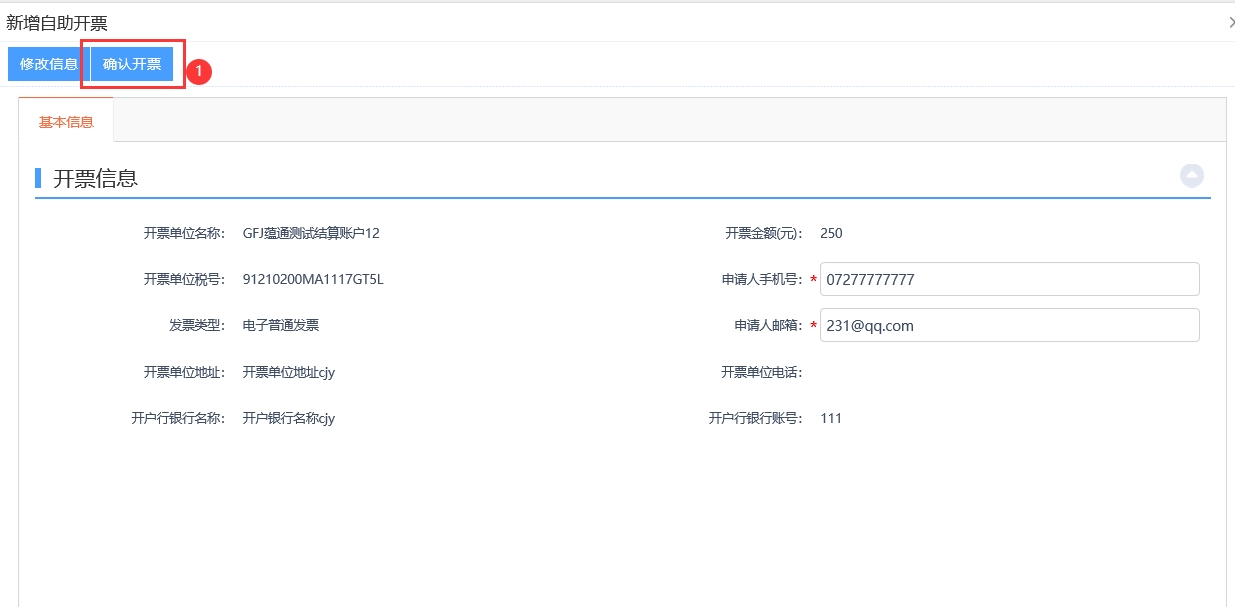Click the 开票信息 section heading
The height and width of the screenshot is (607, 1235).
click(95, 179)
